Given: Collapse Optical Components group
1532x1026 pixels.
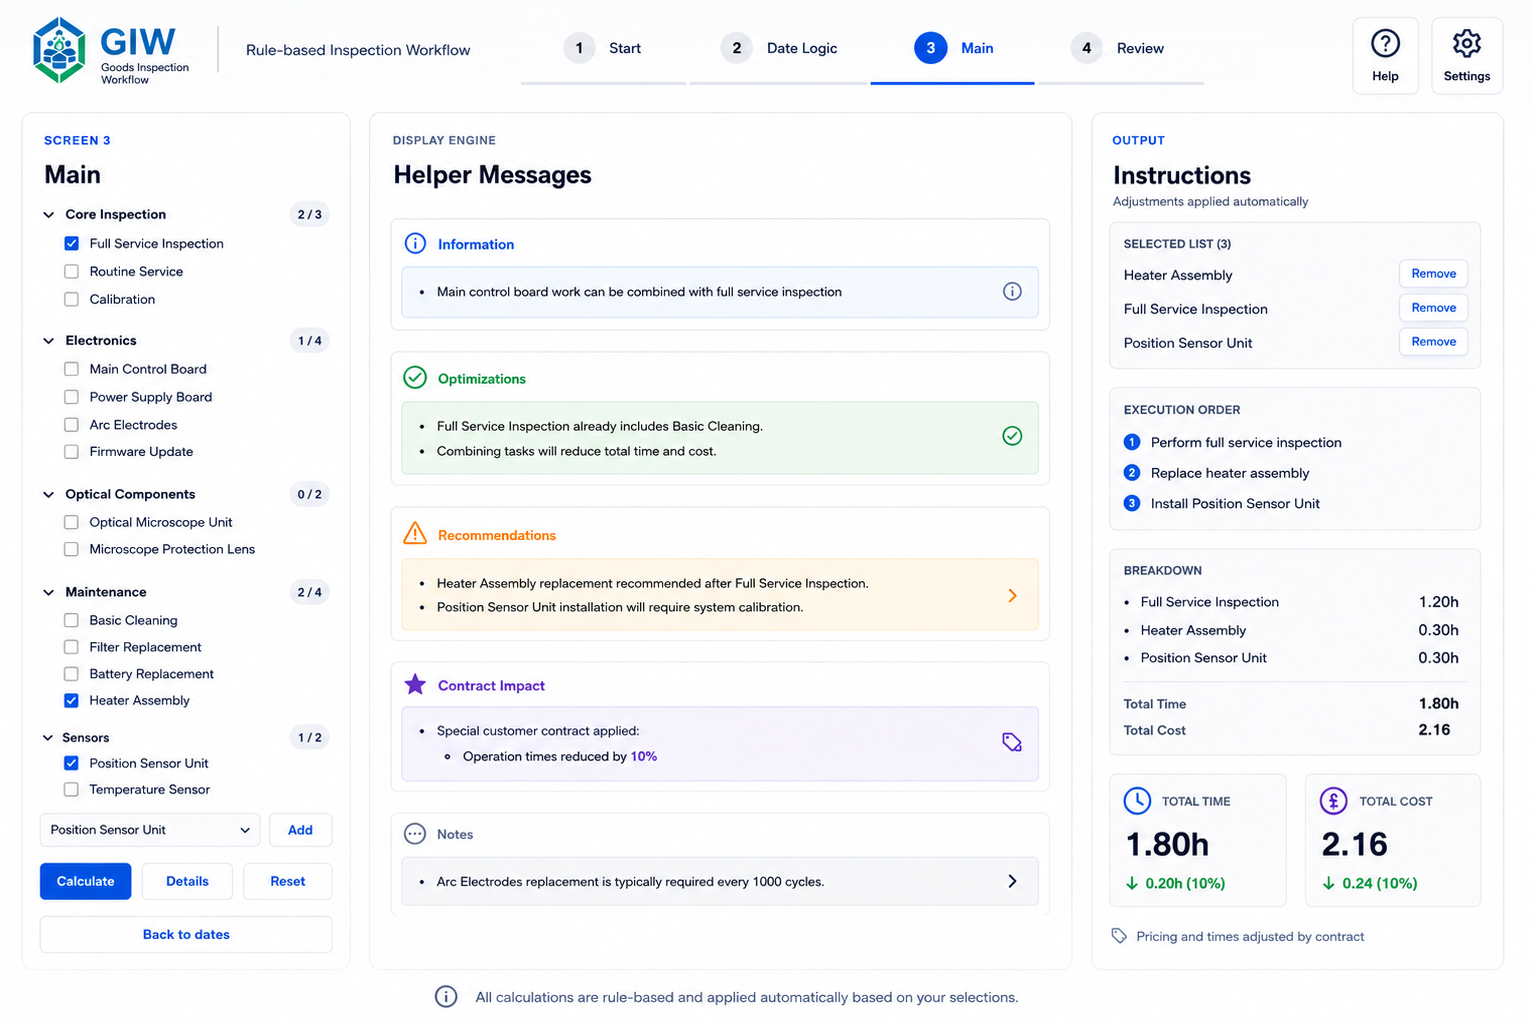Looking at the screenshot, I should (x=48, y=494).
